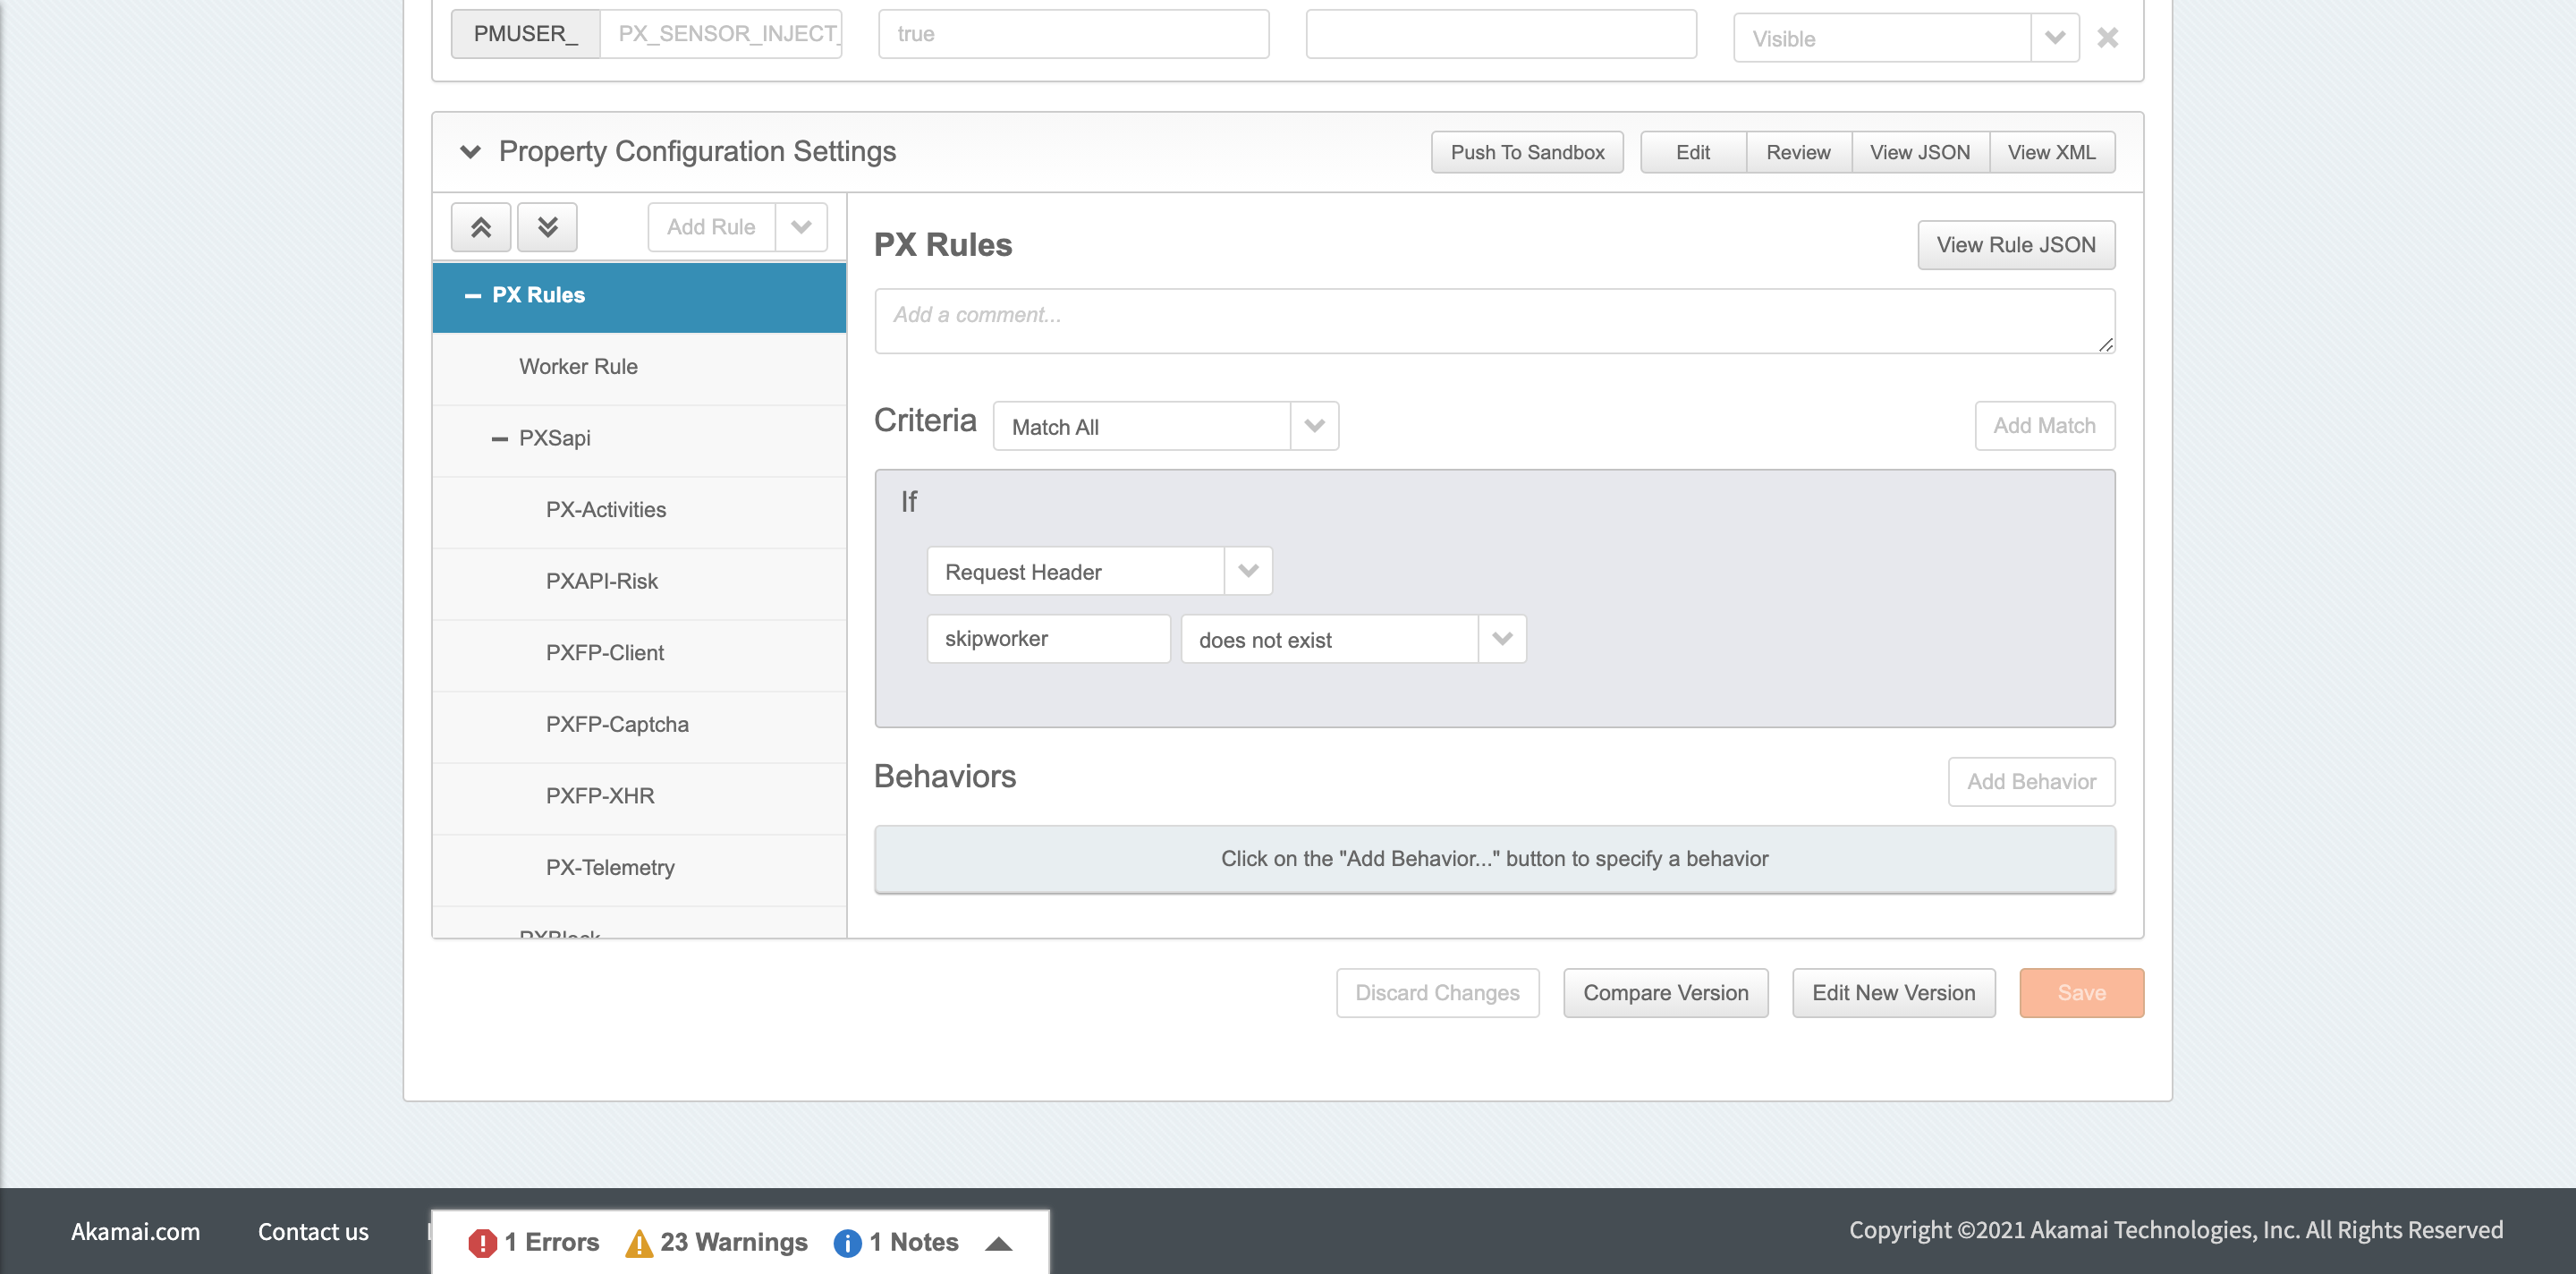Collapse the PX Rules tree node
Screen dimensions: 2576x1274
coord(473,296)
